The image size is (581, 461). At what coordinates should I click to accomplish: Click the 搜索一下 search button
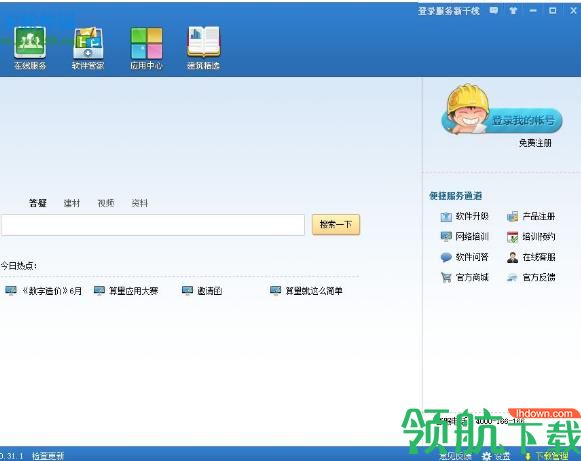[x=336, y=224]
